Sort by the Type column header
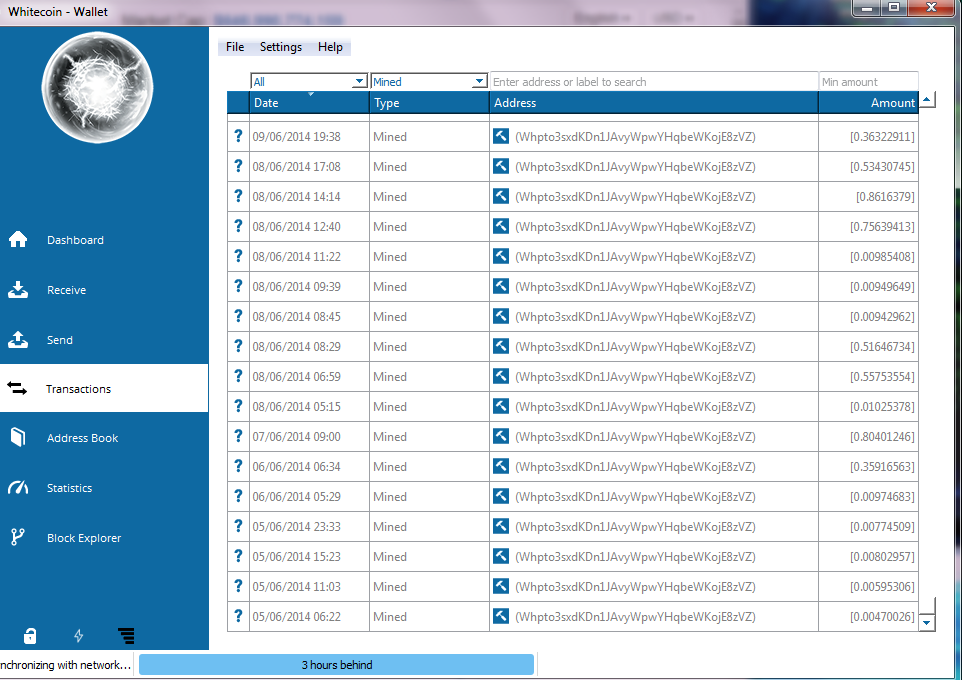 (429, 102)
